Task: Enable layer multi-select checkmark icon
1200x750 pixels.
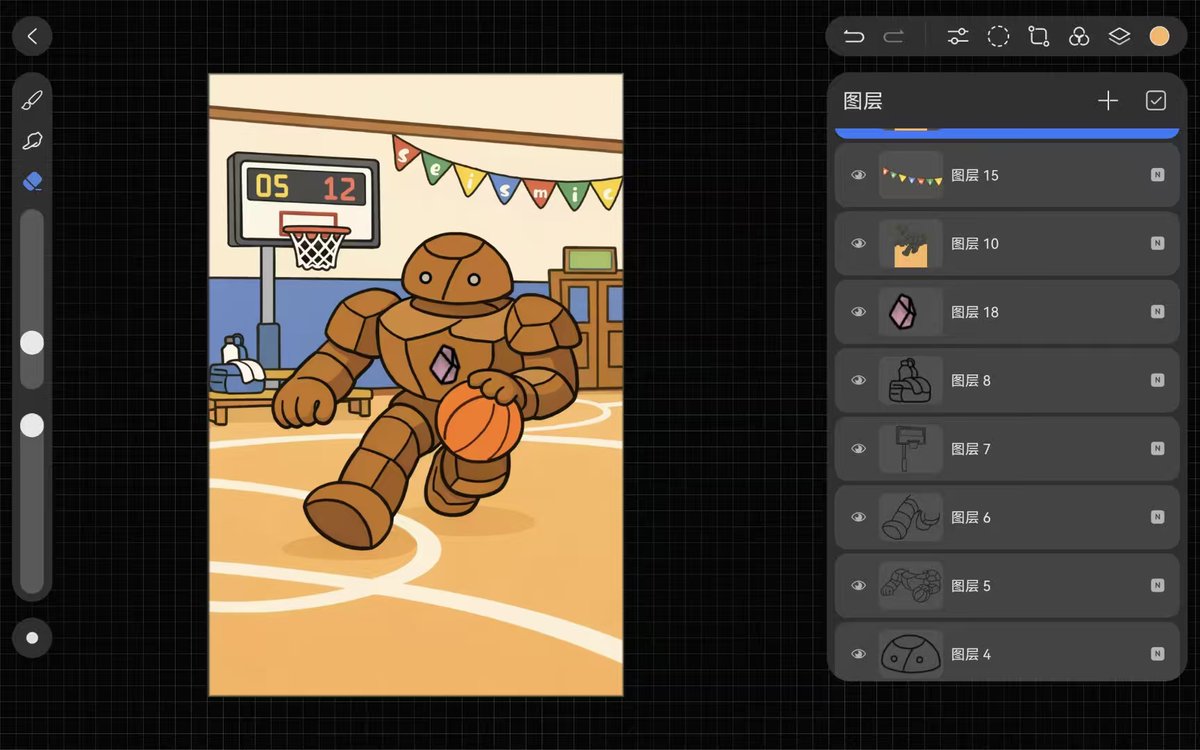Action: click(1156, 101)
